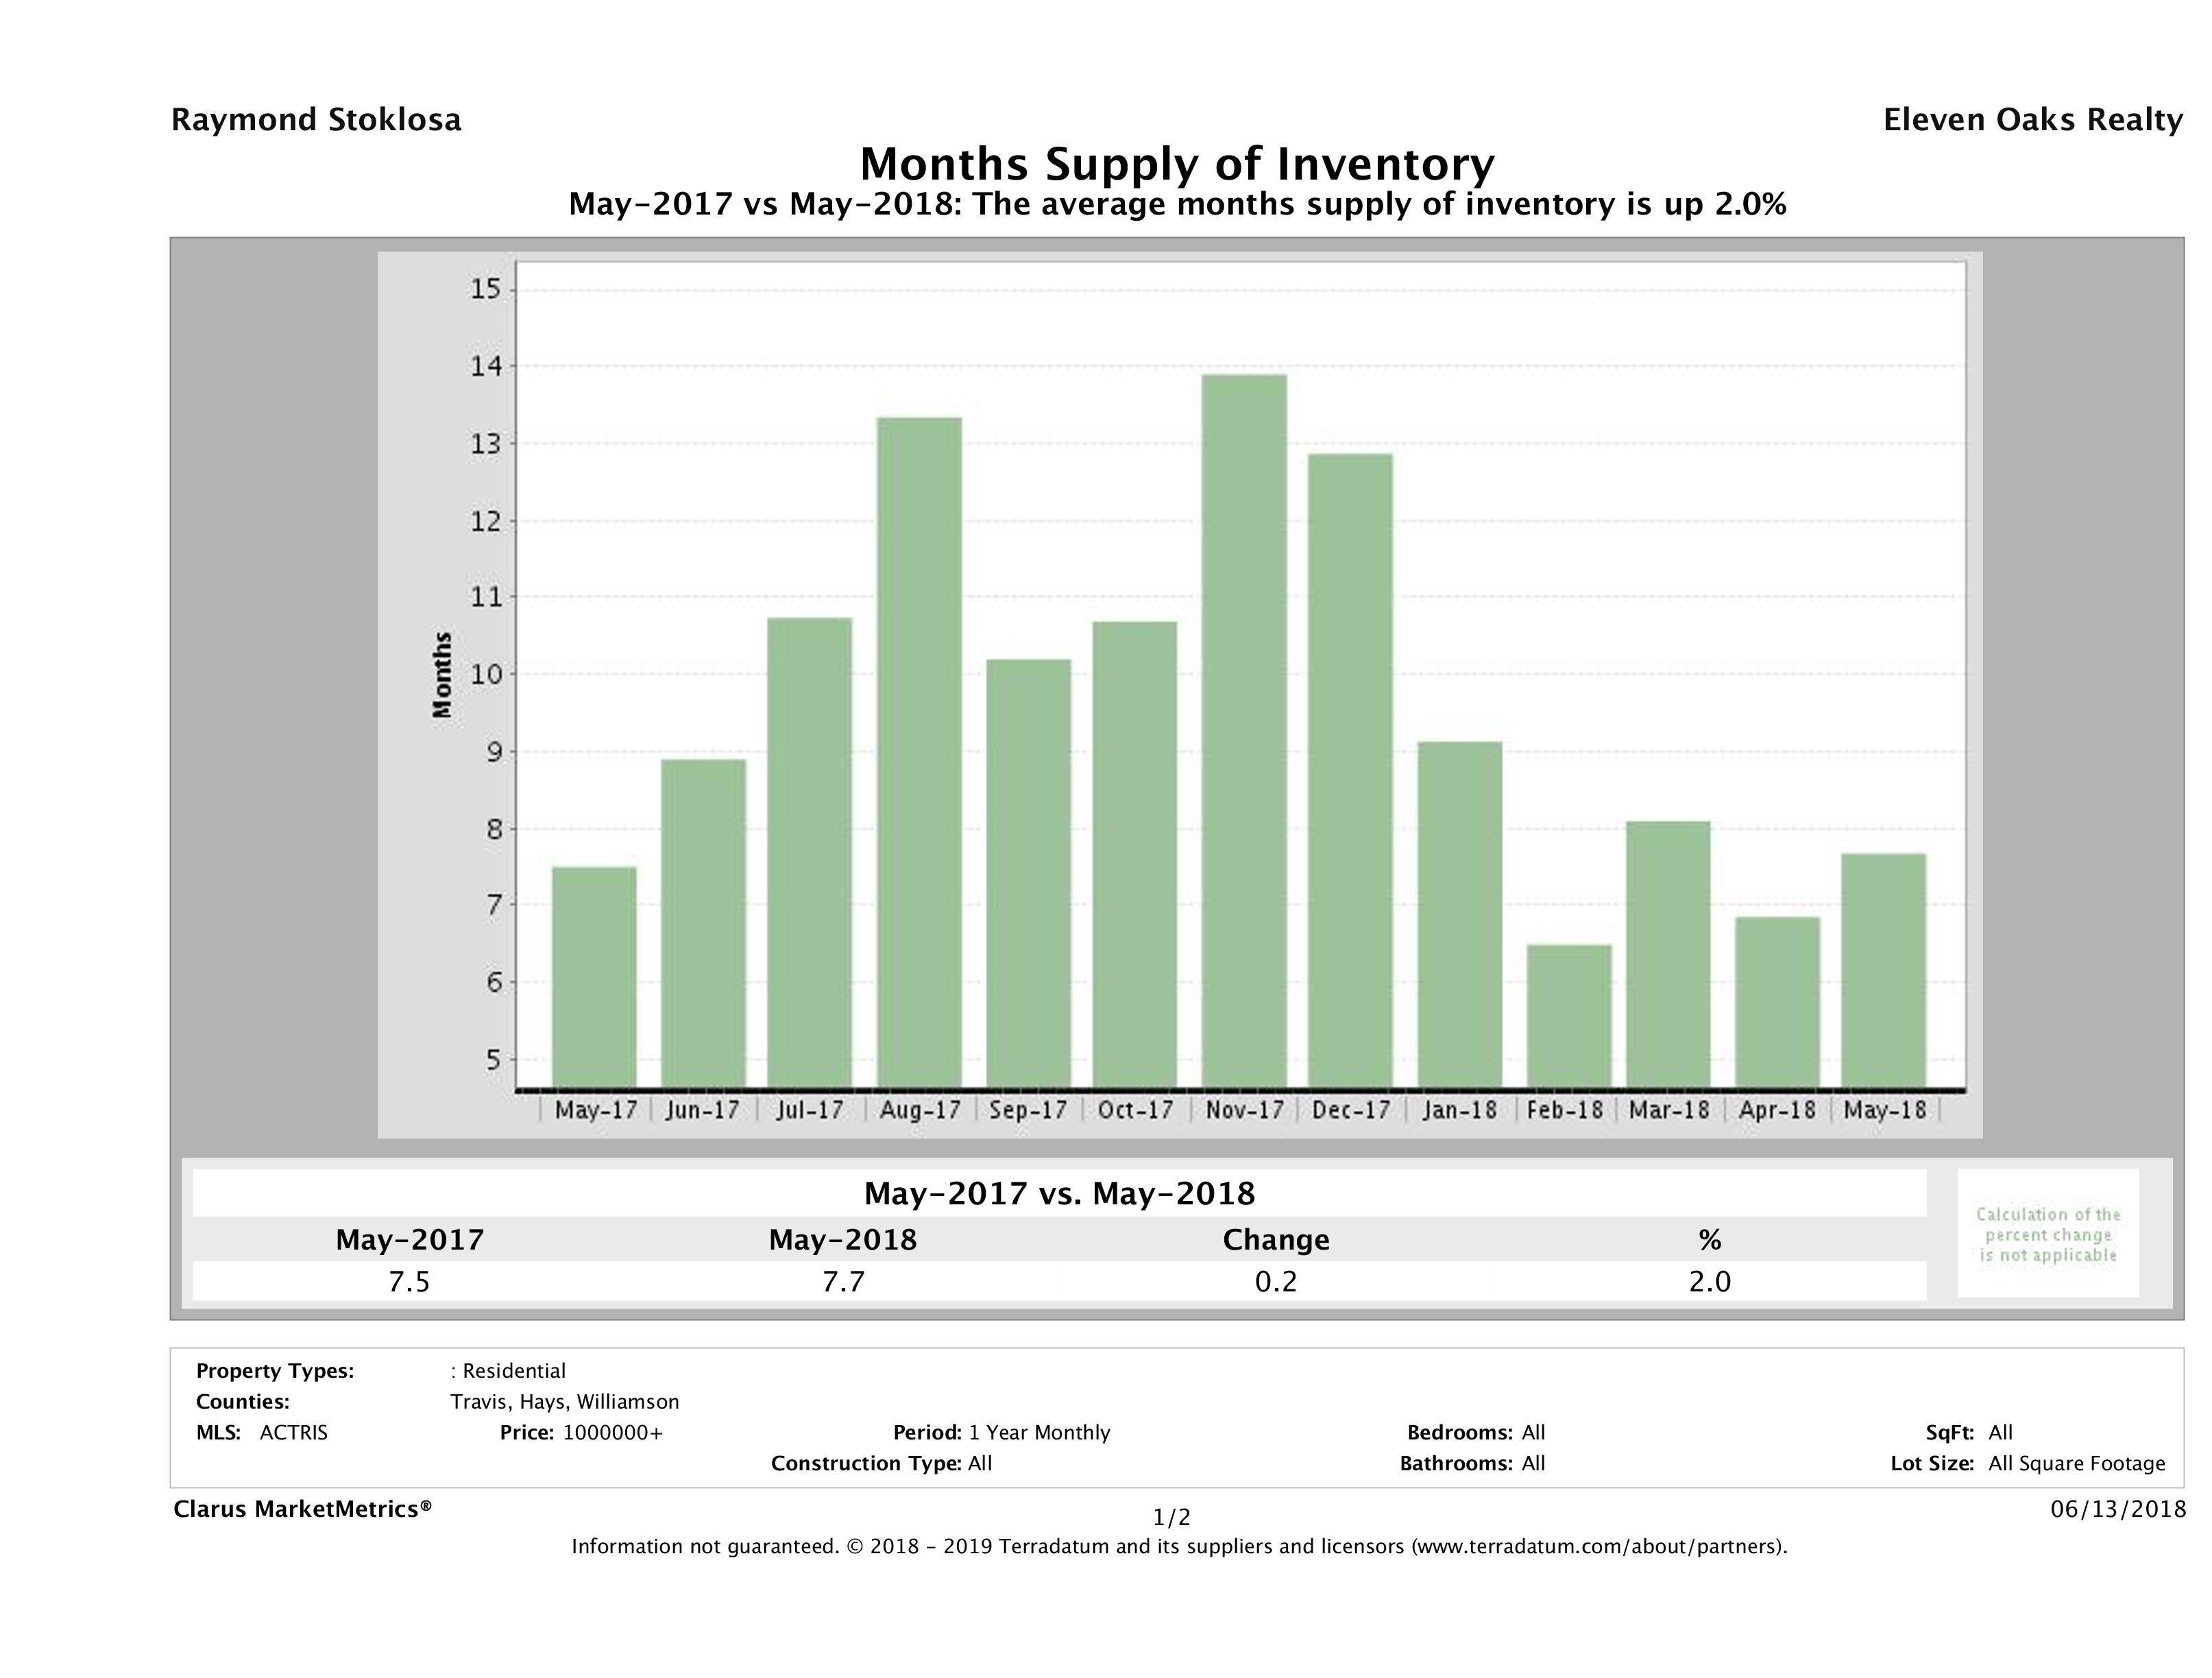Click the Jan-18 axis label
The image size is (2212, 1678).
click(x=1459, y=1110)
